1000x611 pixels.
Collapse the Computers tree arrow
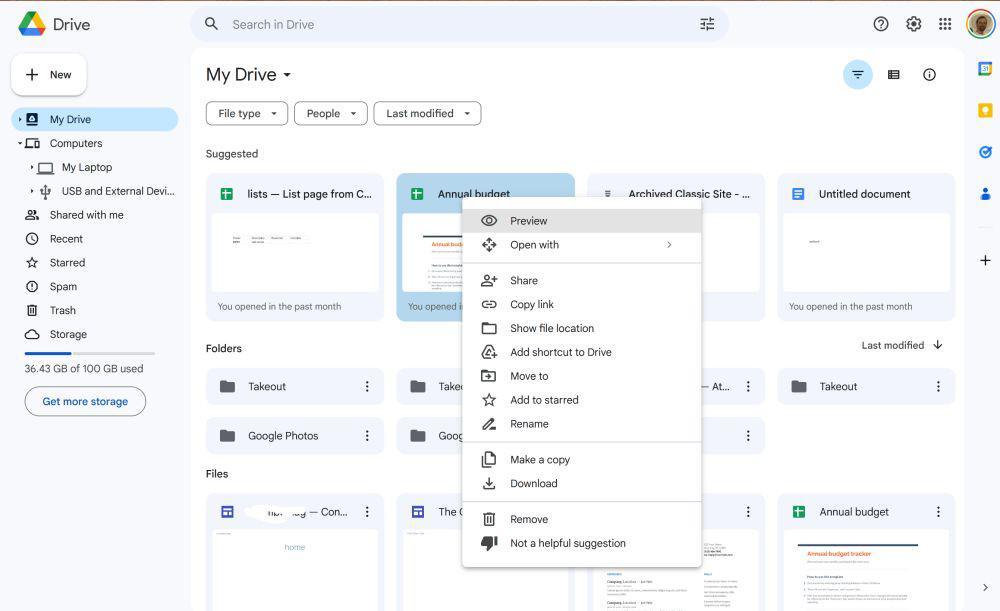(x=20, y=144)
